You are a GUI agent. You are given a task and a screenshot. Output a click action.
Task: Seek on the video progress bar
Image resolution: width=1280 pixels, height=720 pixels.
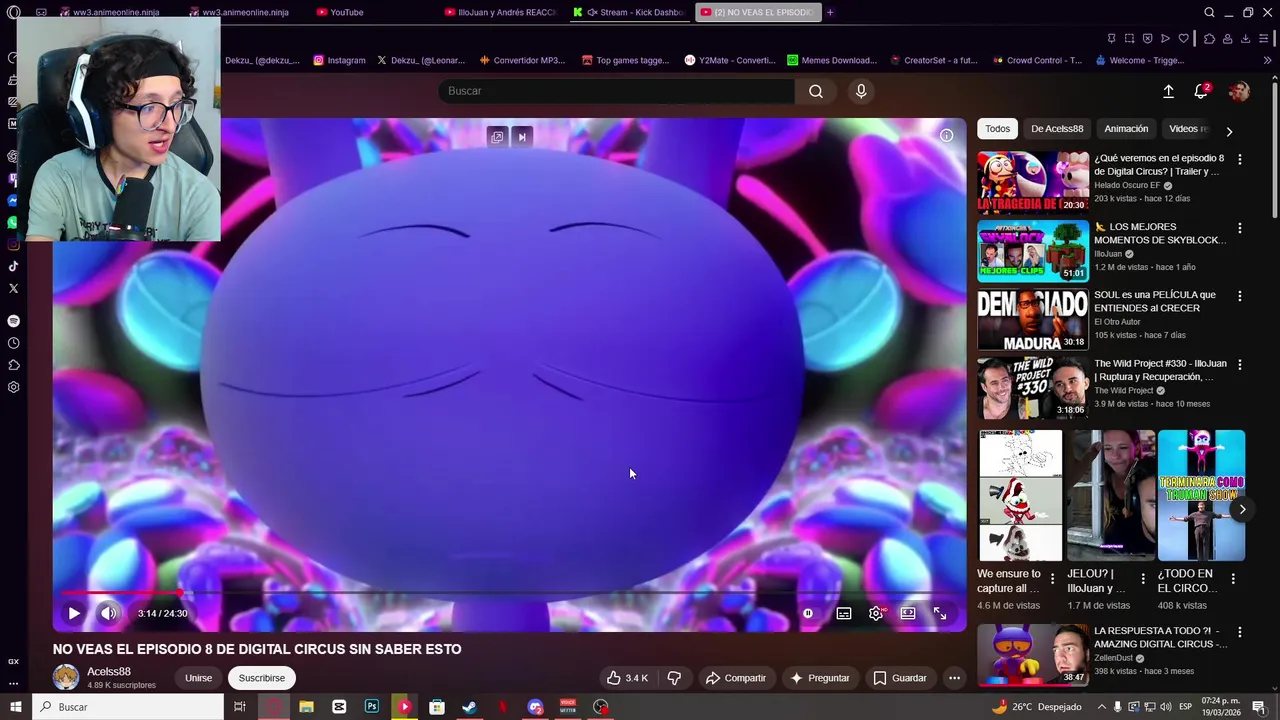(510, 593)
